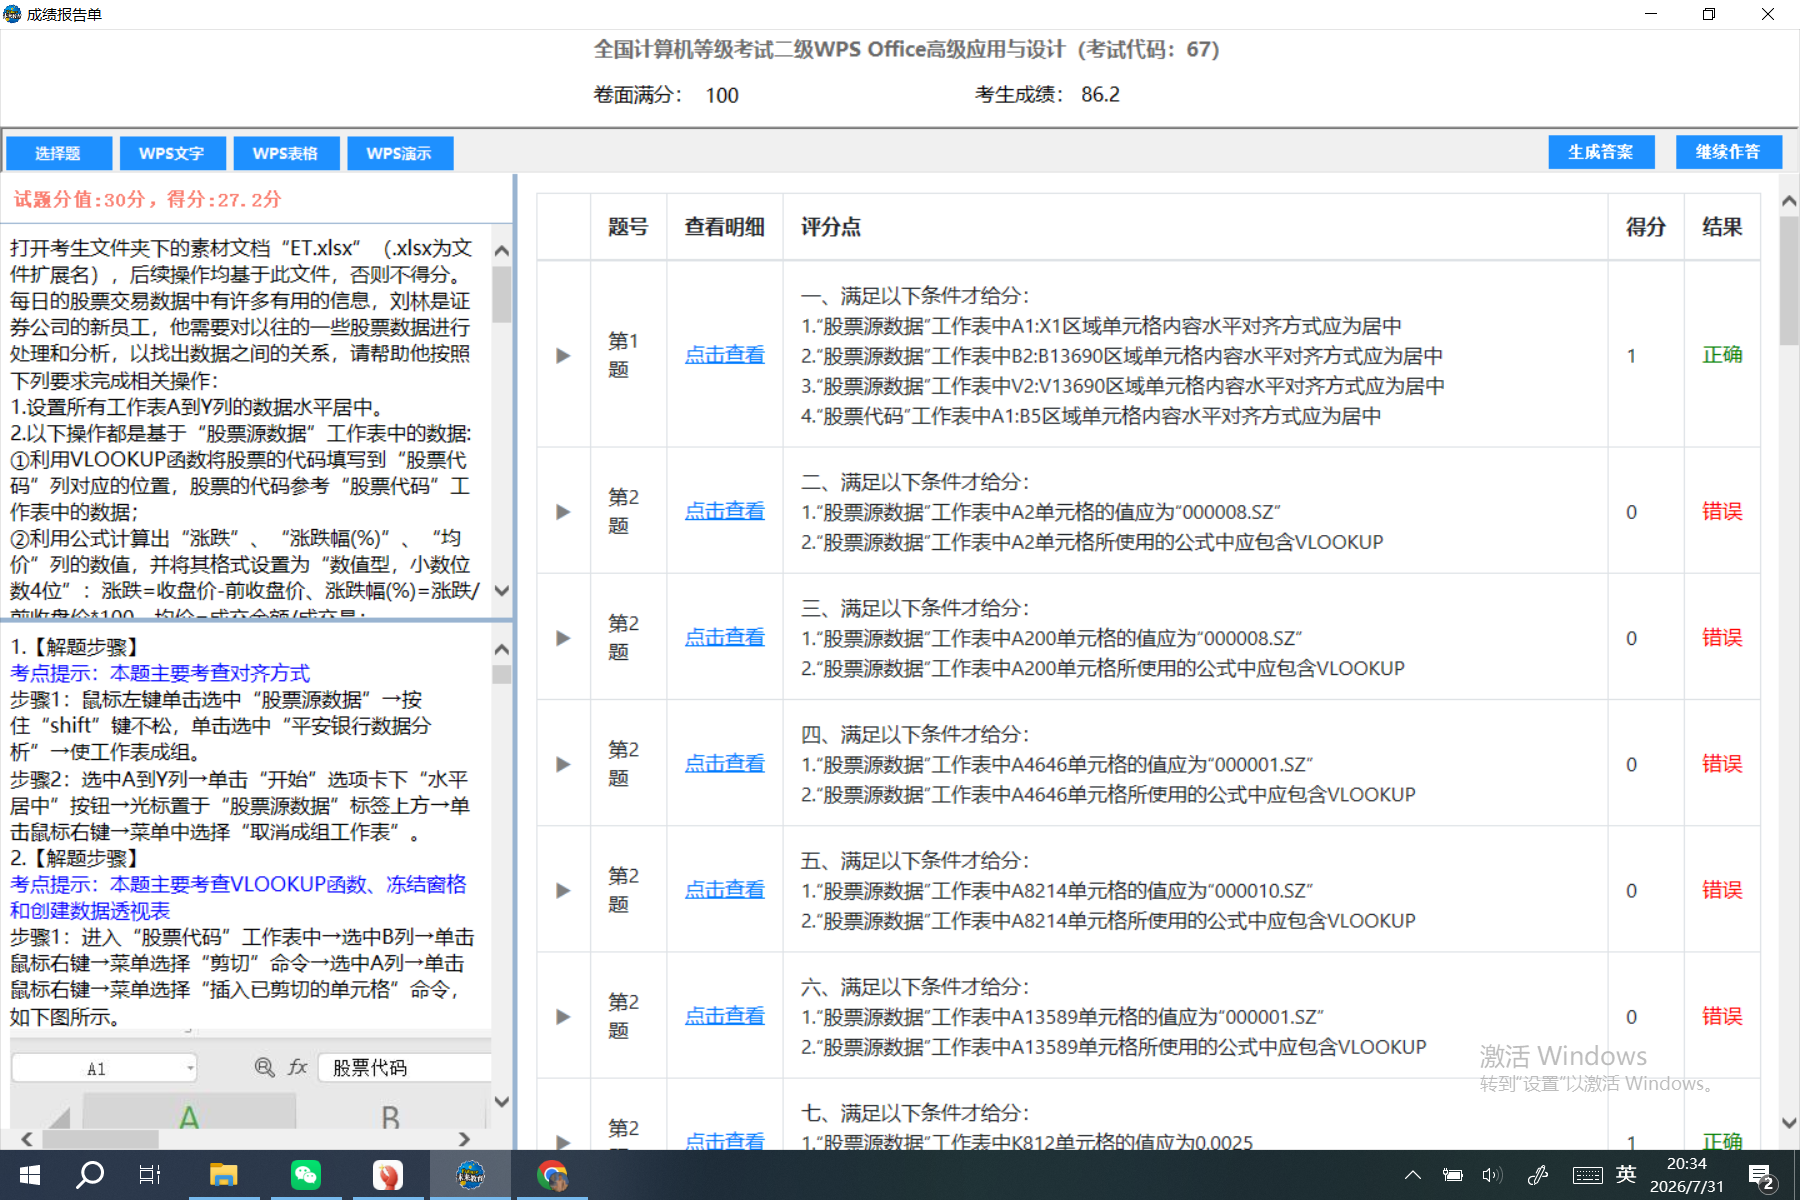This screenshot has height=1200, width=1800.
Task: Open WeChat from the taskbar
Action: (x=305, y=1175)
